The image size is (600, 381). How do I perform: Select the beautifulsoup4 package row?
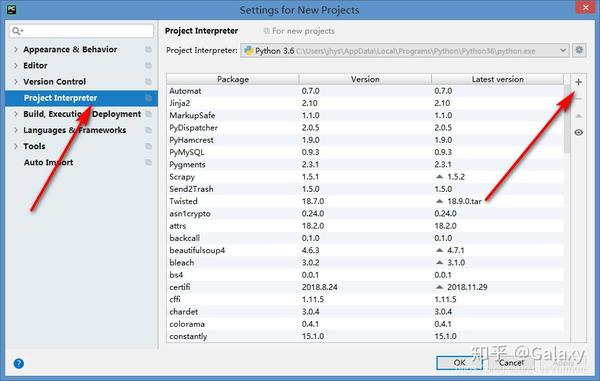(x=365, y=250)
